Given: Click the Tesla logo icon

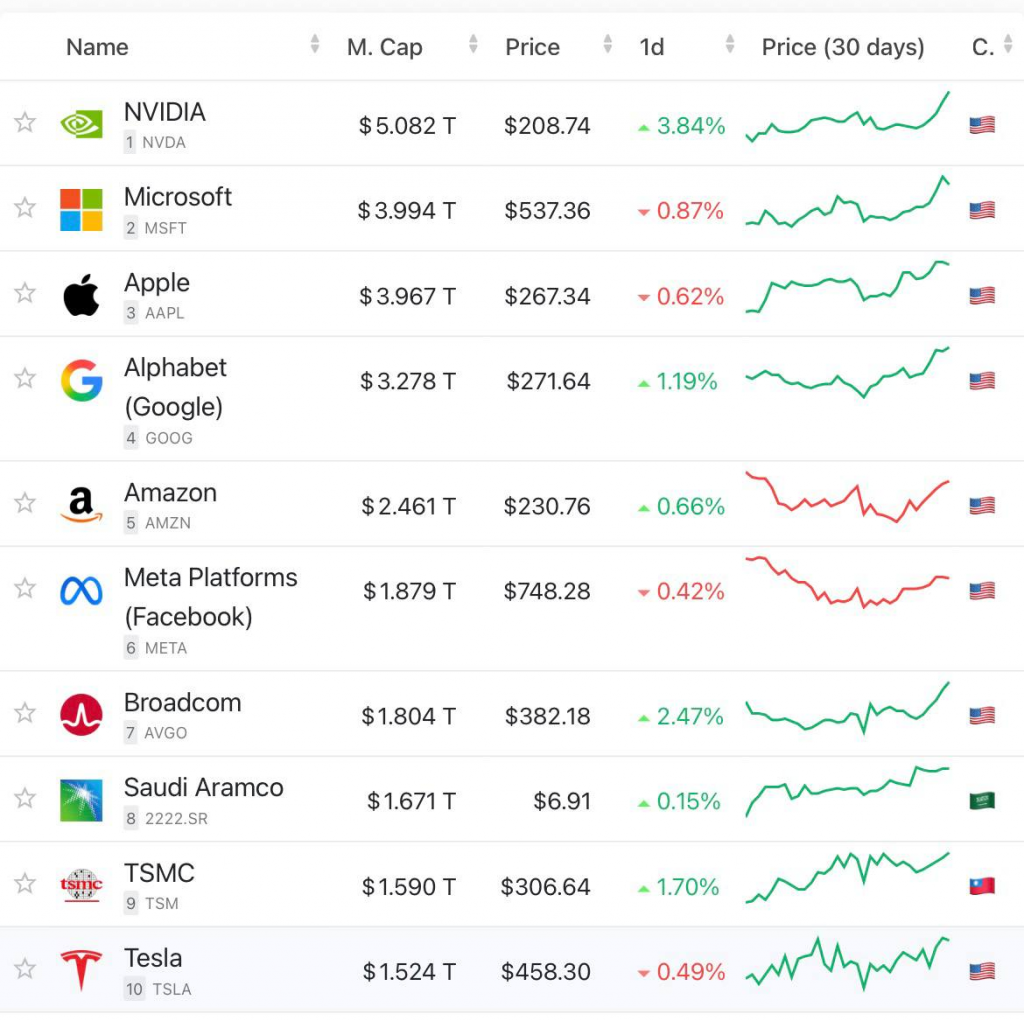Looking at the screenshot, I should (81, 969).
